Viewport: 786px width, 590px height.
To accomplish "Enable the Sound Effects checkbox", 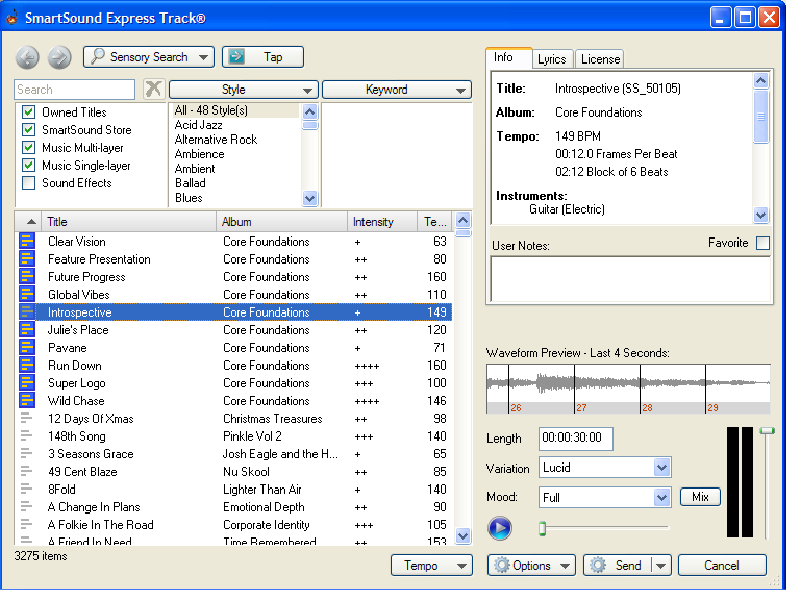I will (29, 183).
